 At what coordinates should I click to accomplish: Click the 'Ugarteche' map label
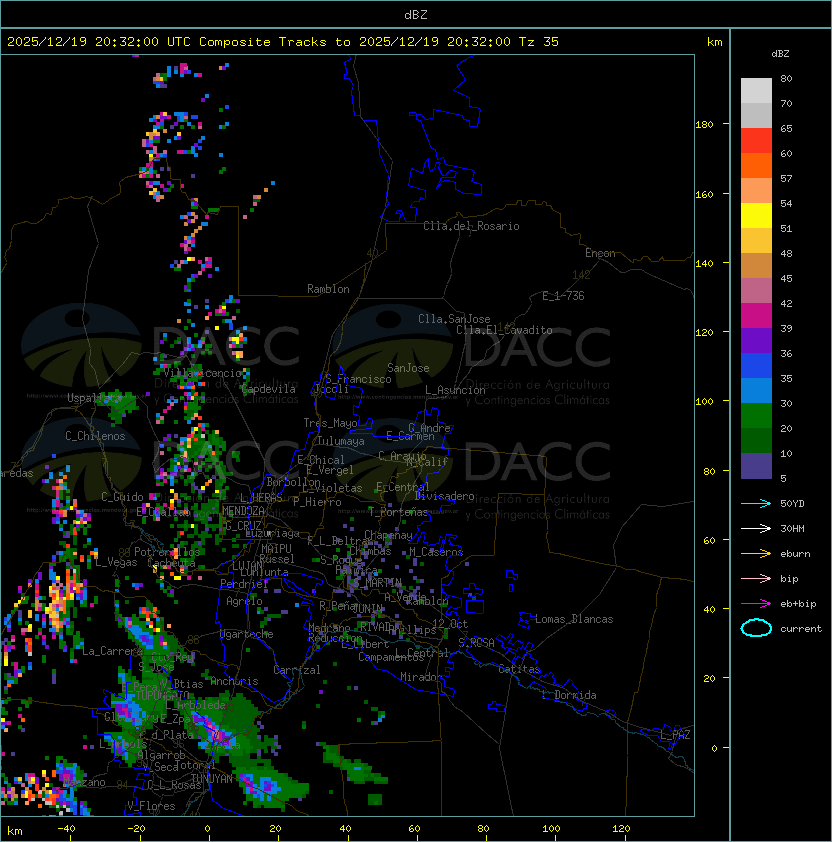247,634
